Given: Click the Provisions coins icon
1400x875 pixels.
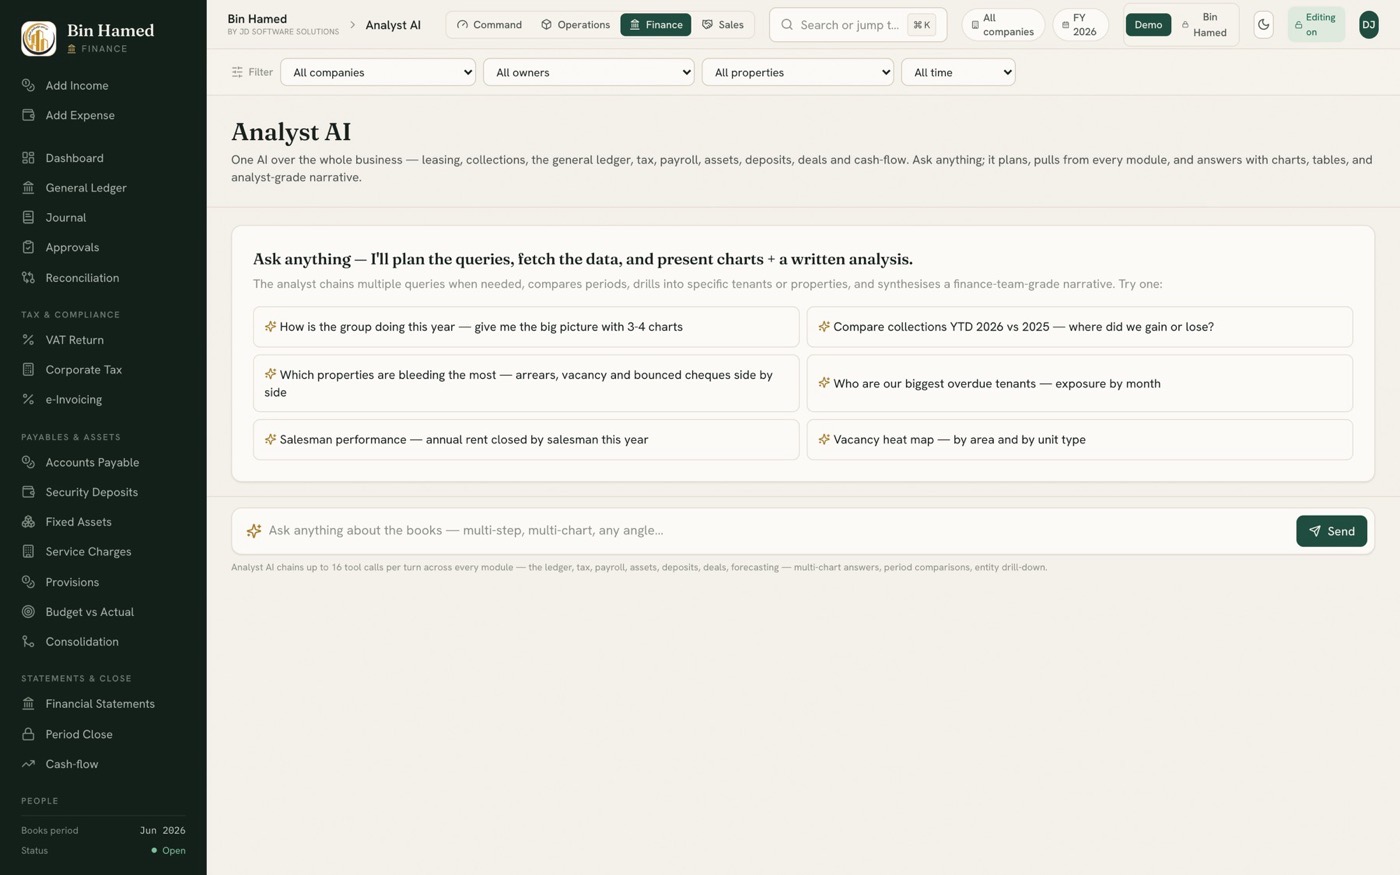Looking at the screenshot, I should click(28, 582).
